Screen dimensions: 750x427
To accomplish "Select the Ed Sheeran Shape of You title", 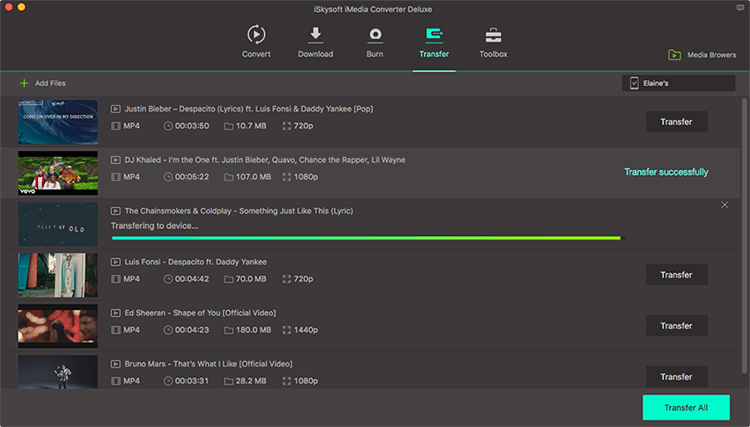I will pos(200,313).
